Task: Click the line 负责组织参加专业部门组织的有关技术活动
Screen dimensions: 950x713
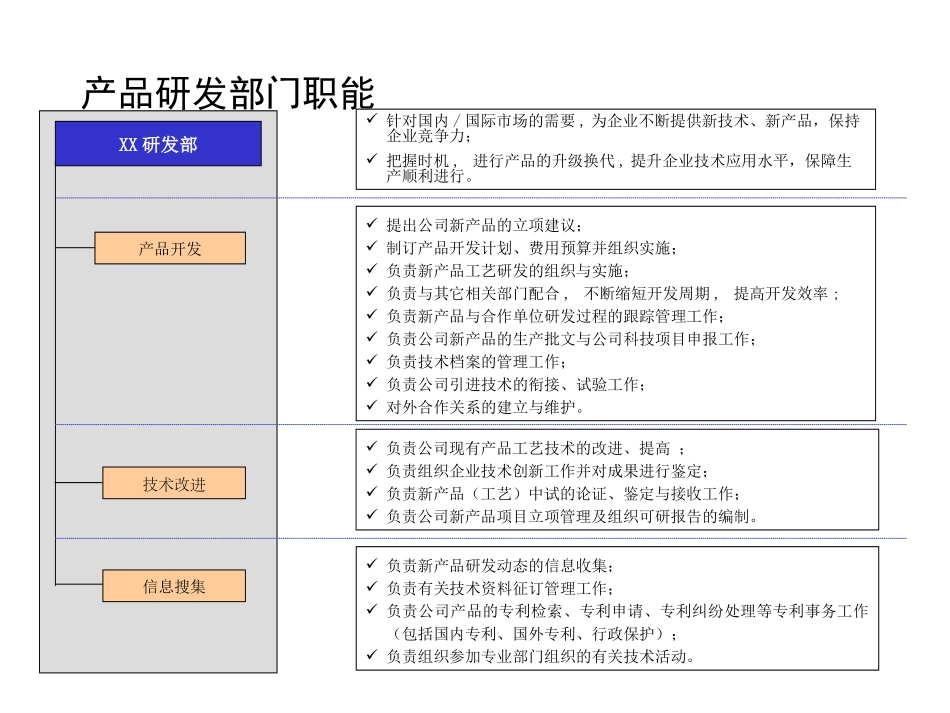Action: (x=540, y=656)
